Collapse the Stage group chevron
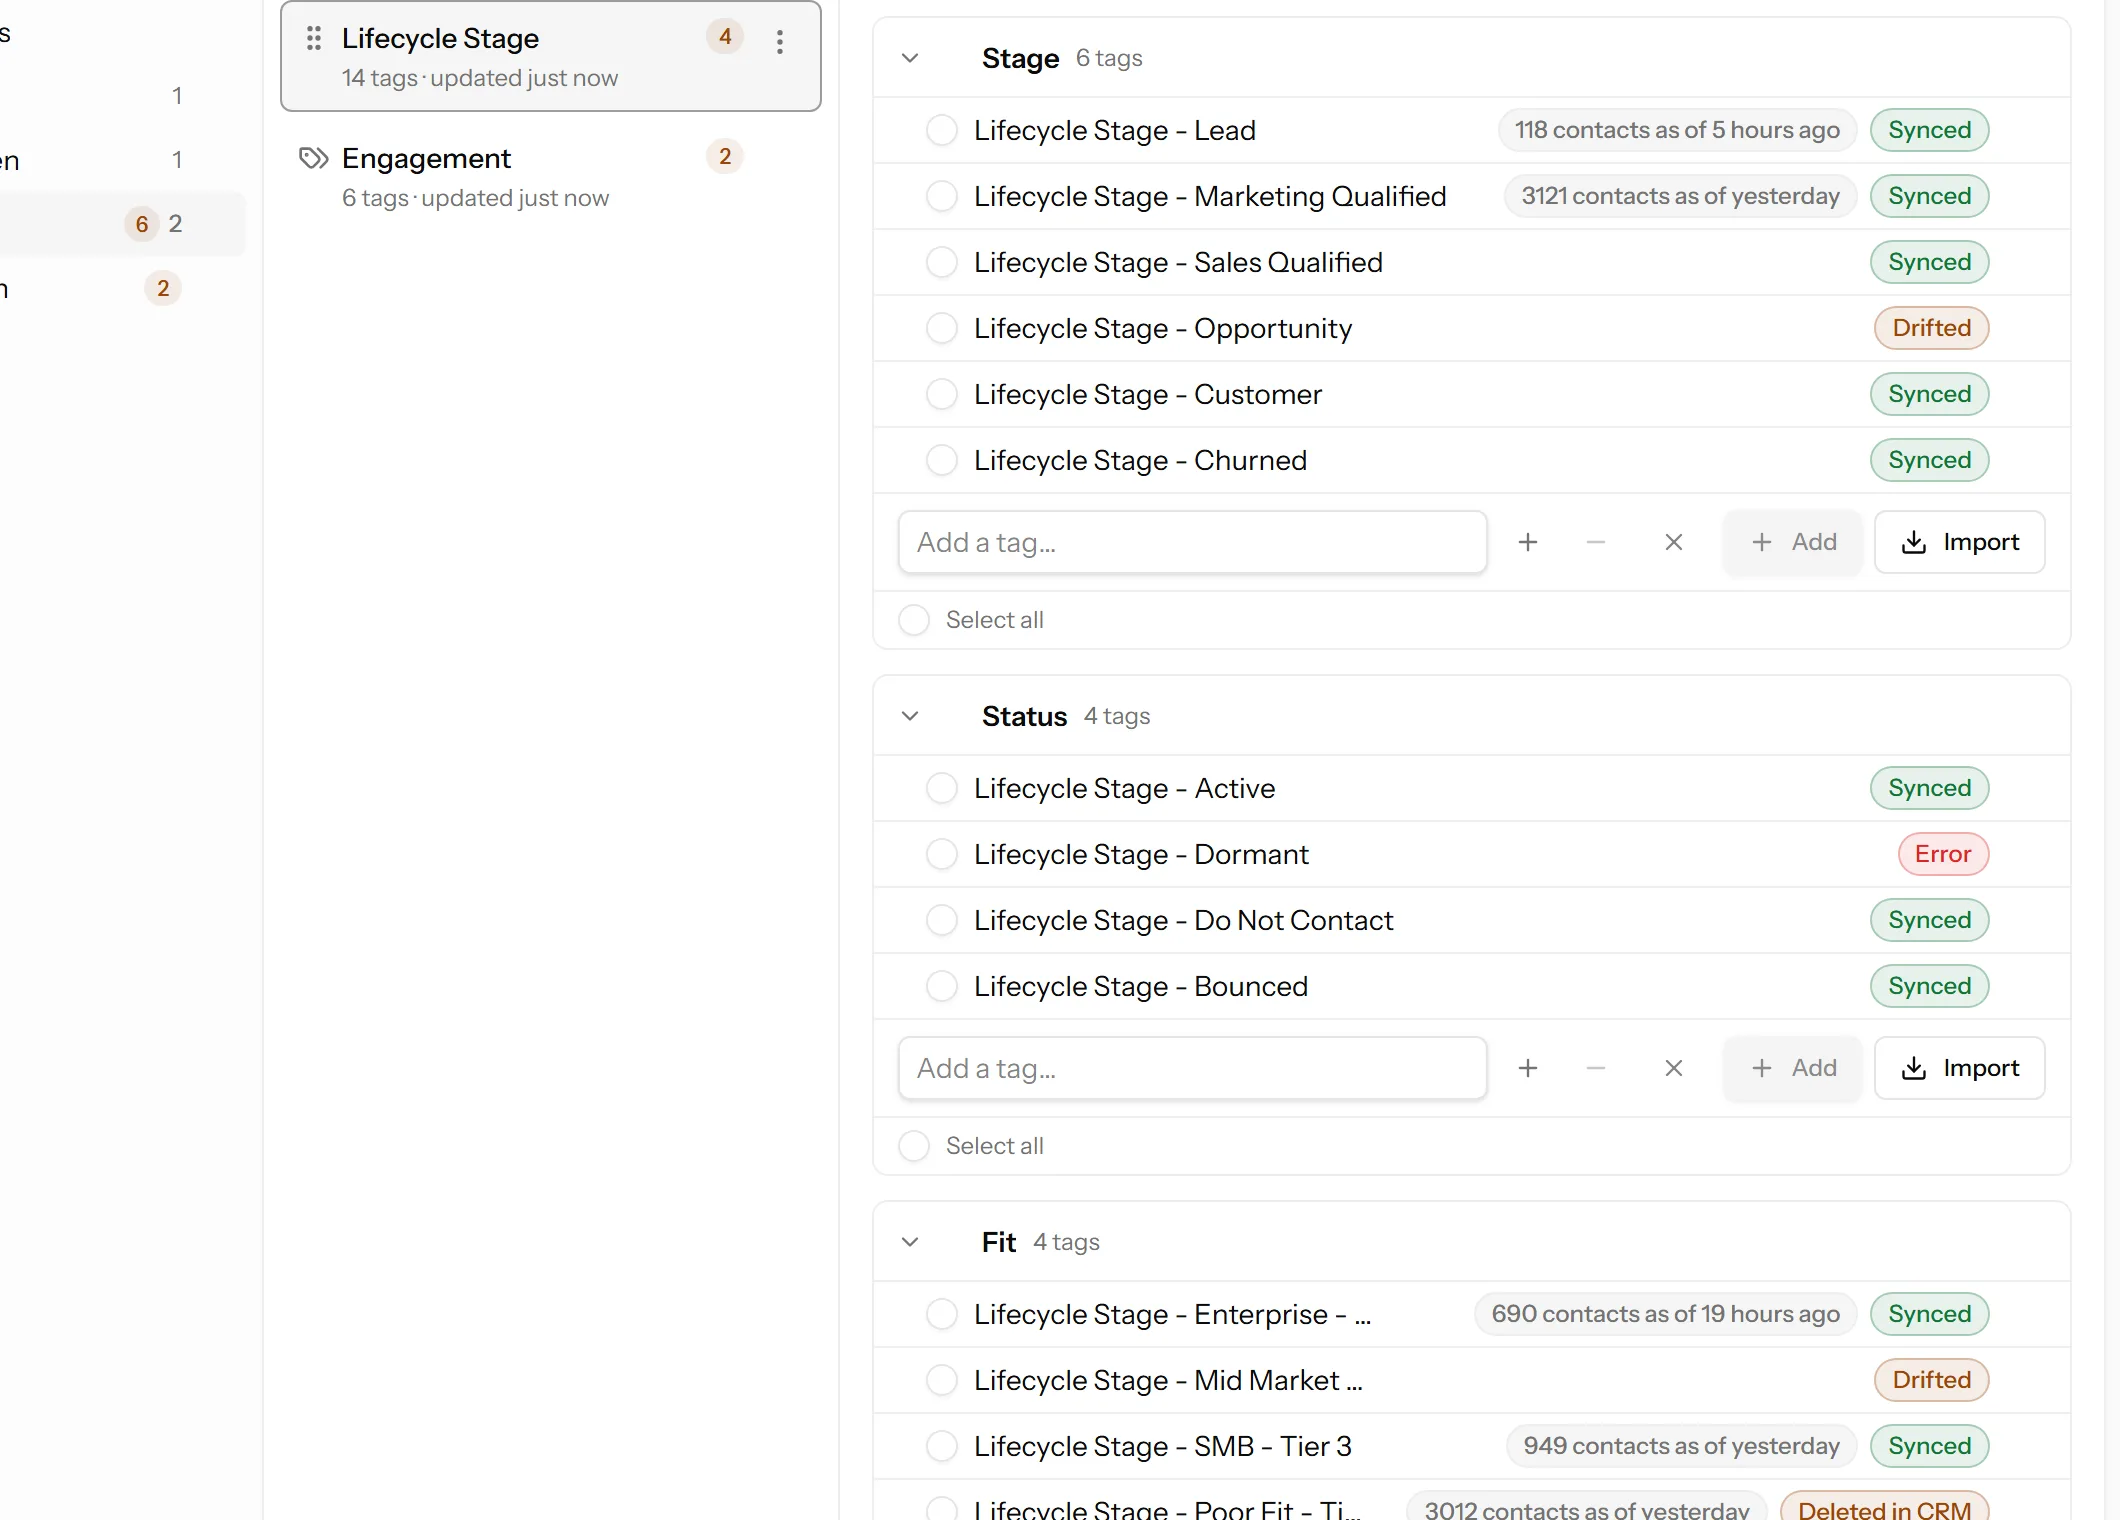 tap(910, 58)
